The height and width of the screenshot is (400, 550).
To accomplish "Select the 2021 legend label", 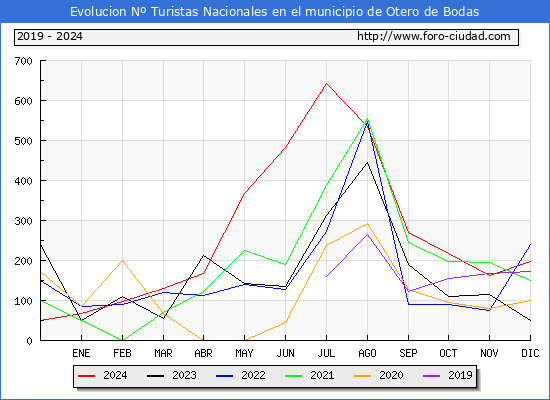I will coord(322,375).
